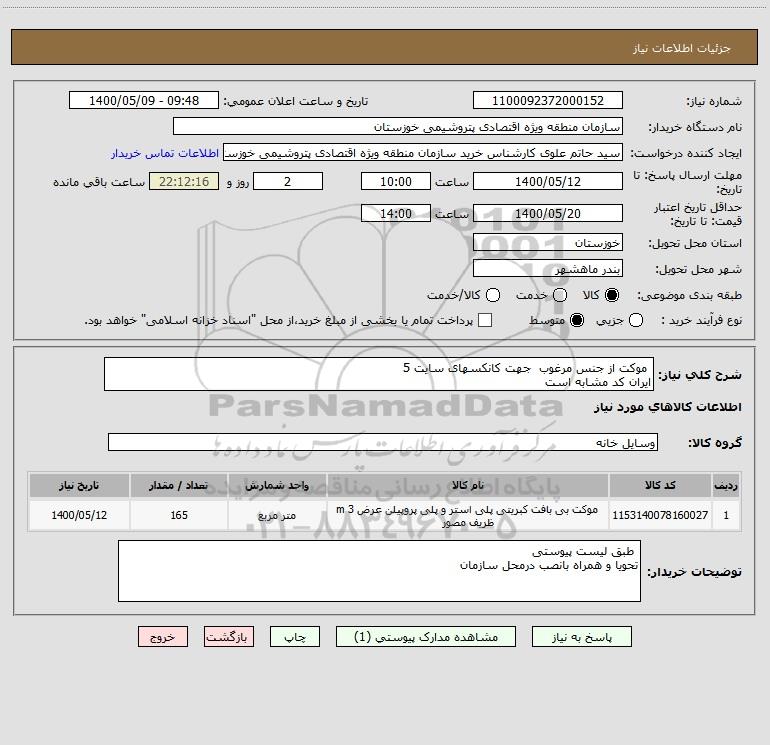The height and width of the screenshot is (745, 770).
Task: Choose the جزیی purchase type radio
Action: 636,320
